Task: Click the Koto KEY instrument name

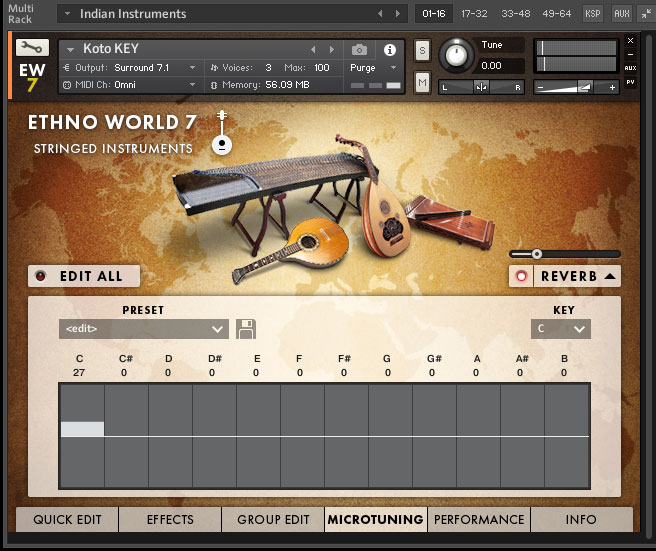Action: point(111,49)
